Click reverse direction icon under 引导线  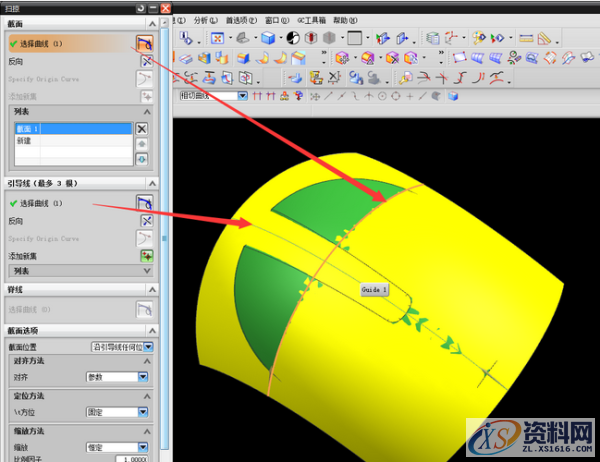145,221
